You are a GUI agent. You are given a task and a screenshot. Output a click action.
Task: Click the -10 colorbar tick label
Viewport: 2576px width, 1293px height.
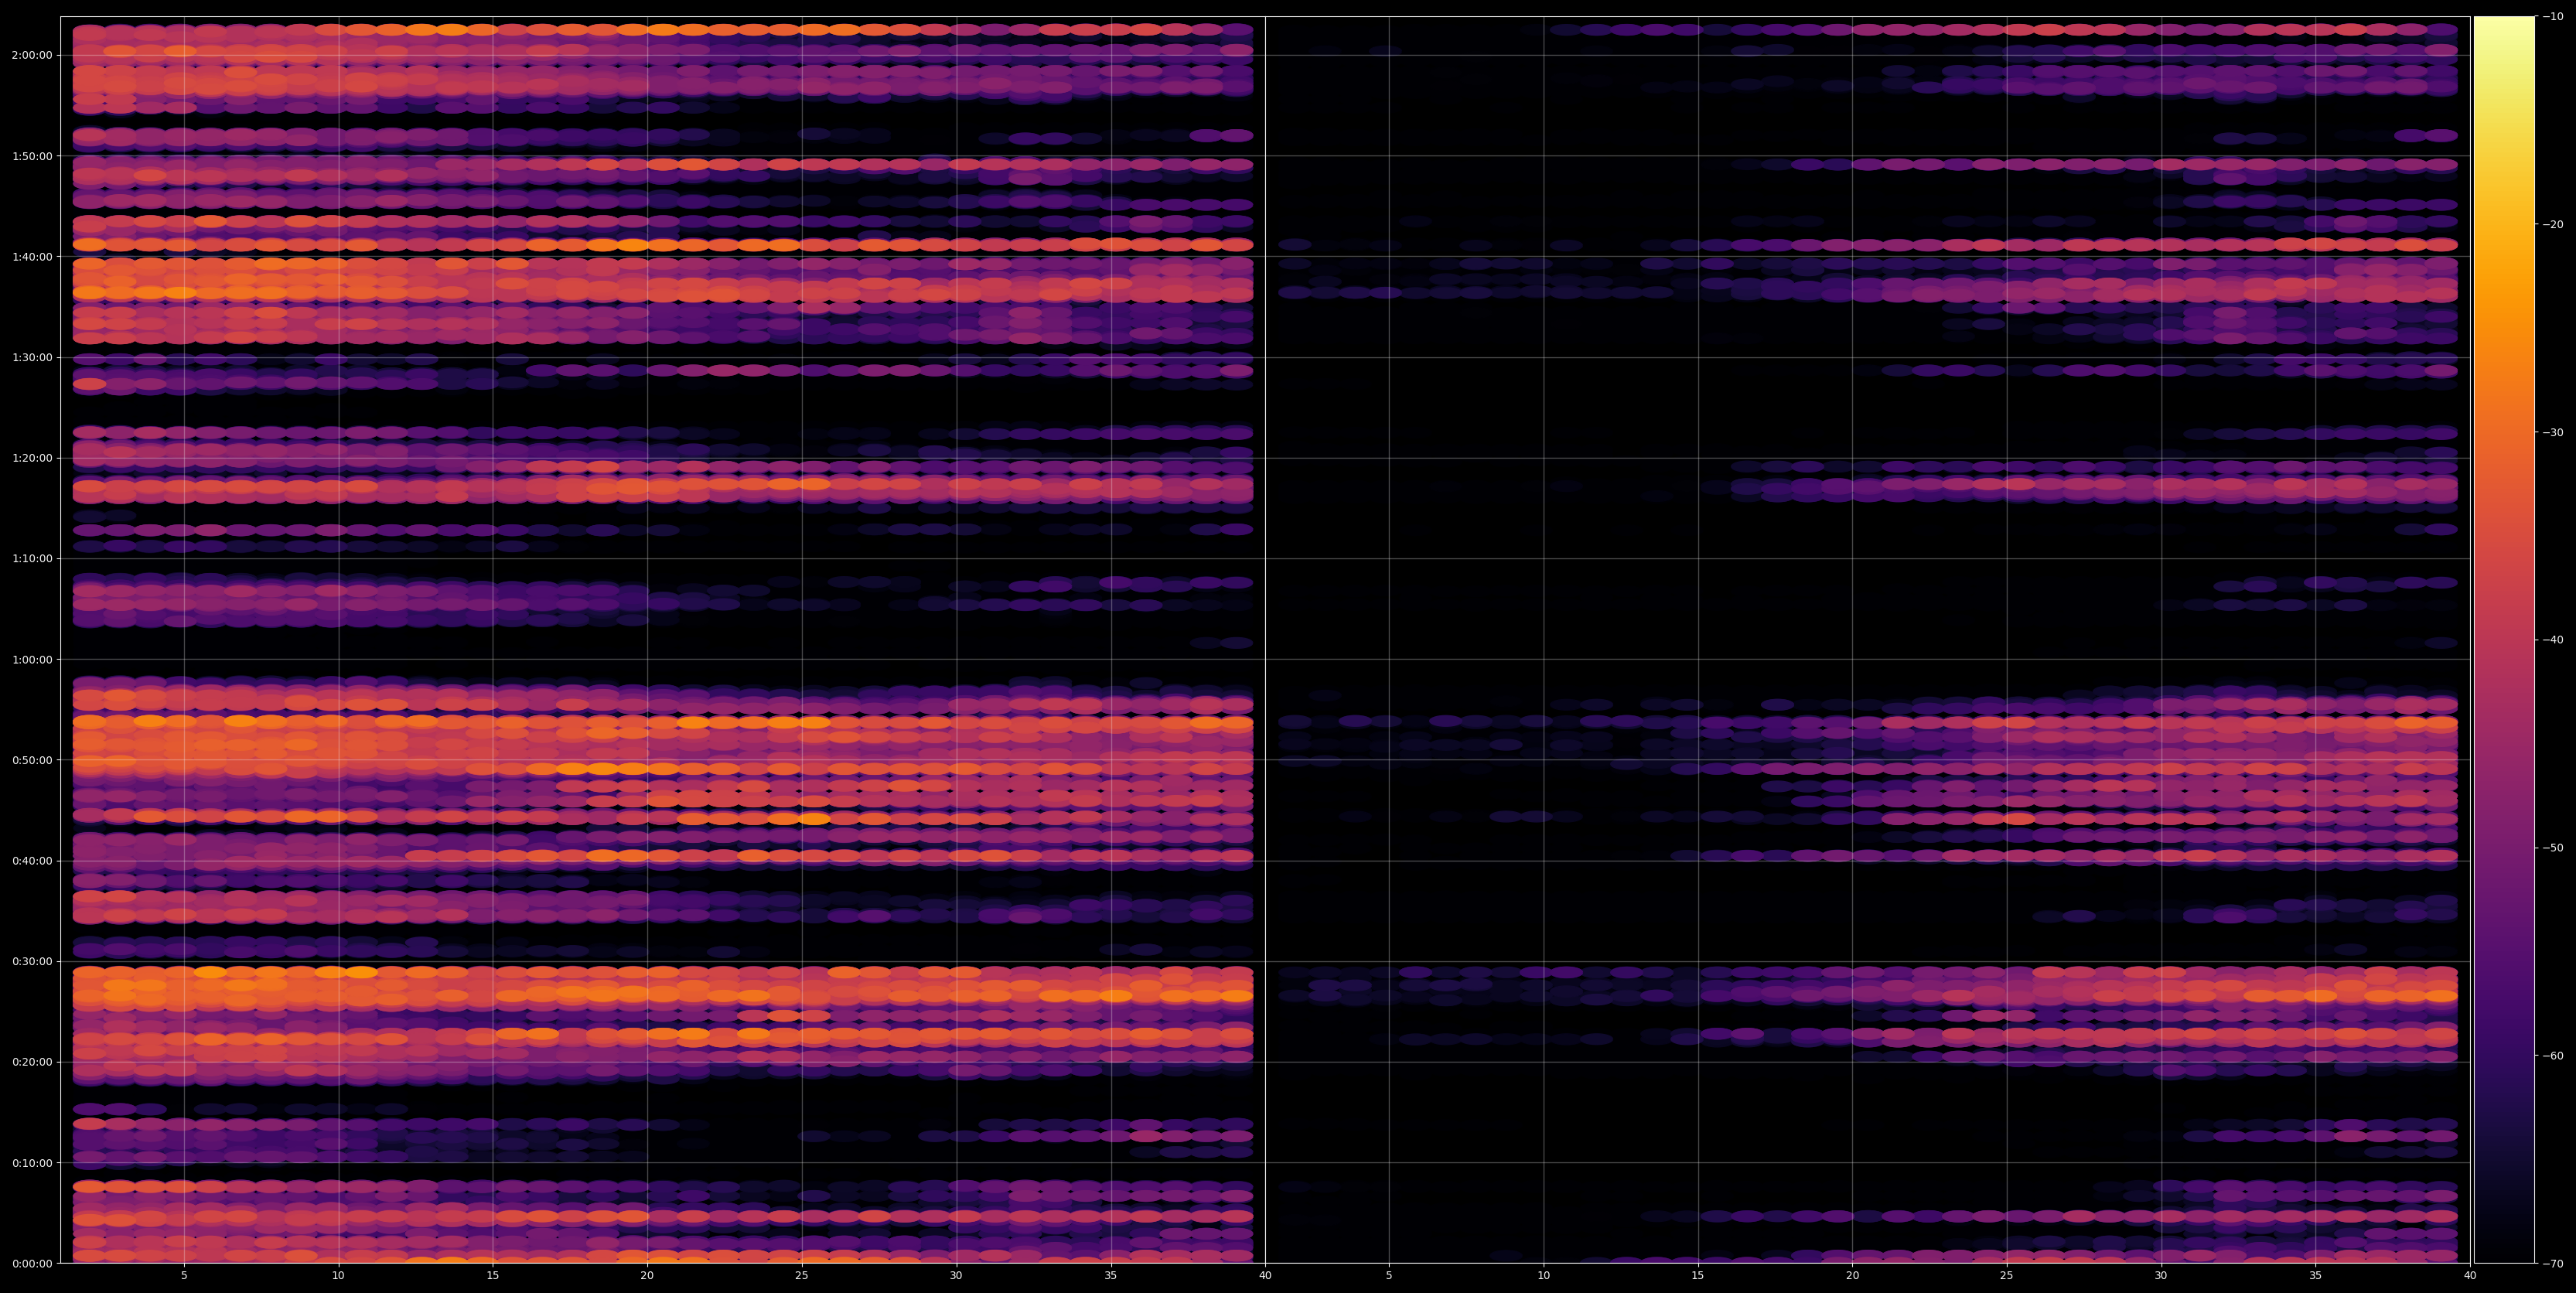[2553, 16]
